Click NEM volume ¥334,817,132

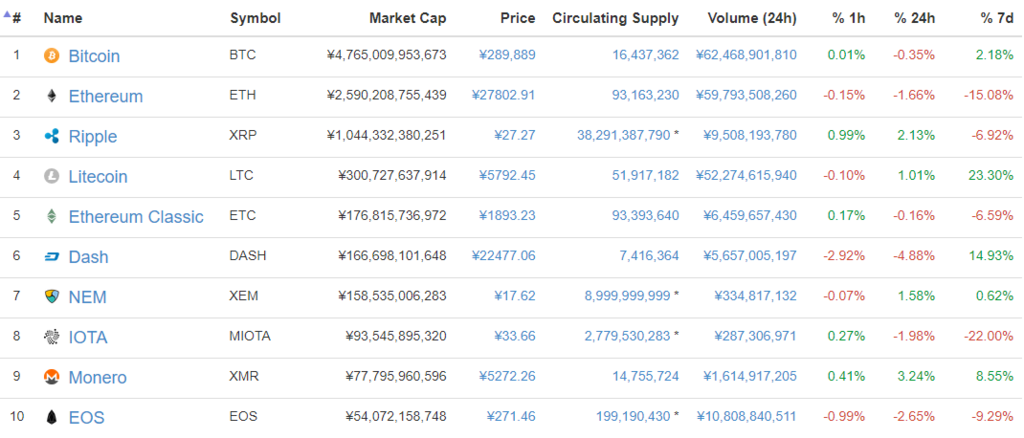click(x=756, y=296)
